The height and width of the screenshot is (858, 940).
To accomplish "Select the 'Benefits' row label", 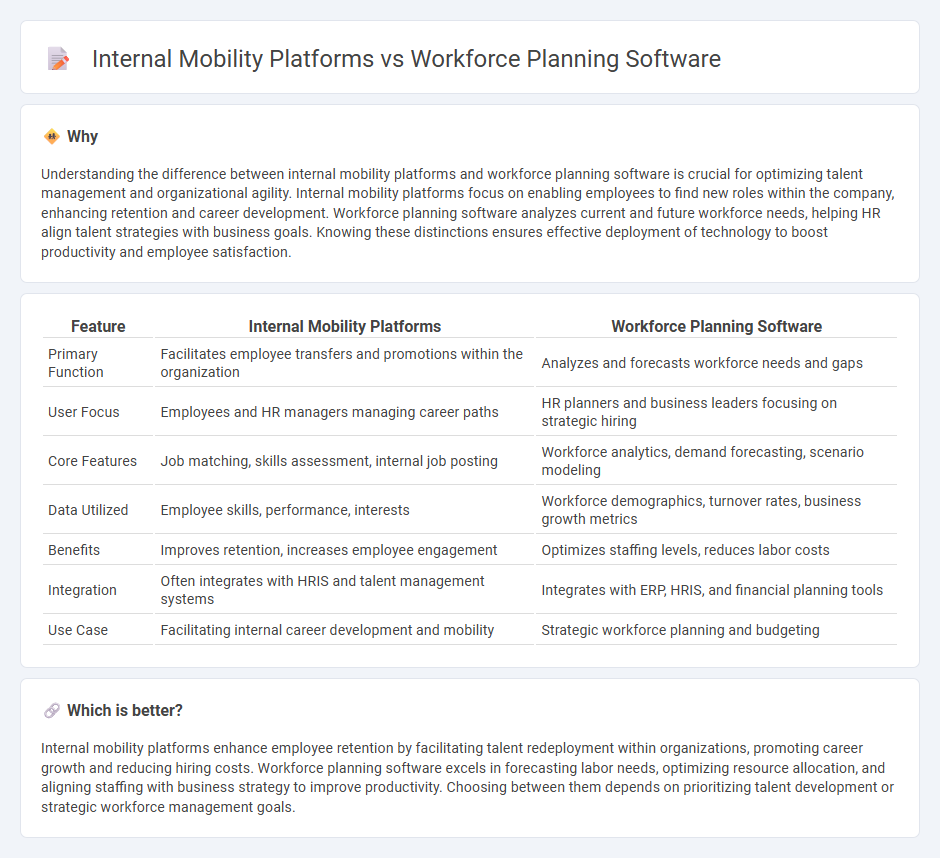I will click(74, 550).
